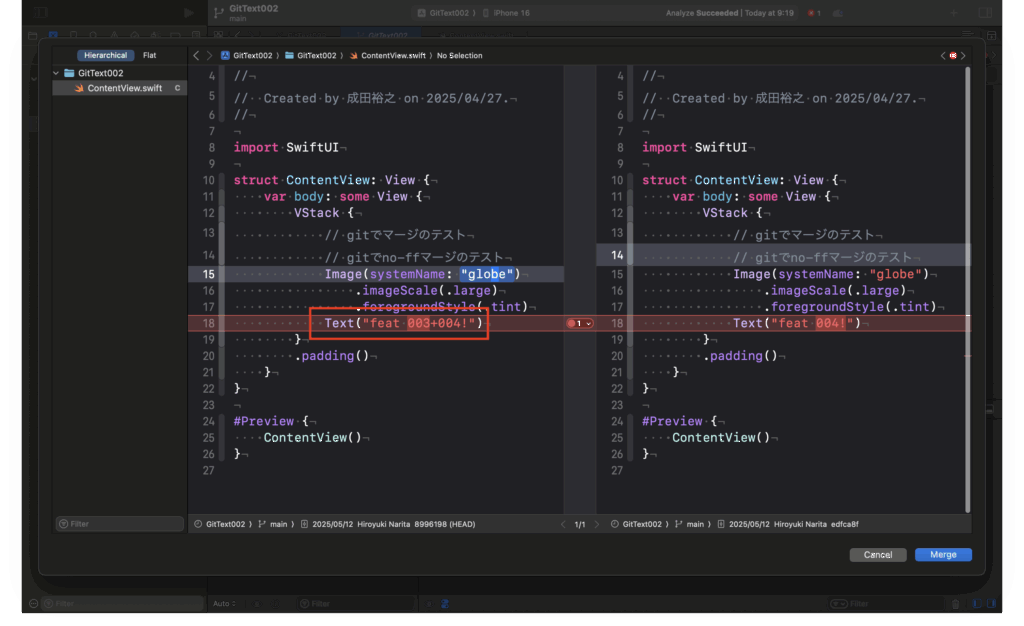This screenshot has height=626, width=1024.
Task: Go to next difference arrow beside 1/1
Action: click(x=596, y=524)
